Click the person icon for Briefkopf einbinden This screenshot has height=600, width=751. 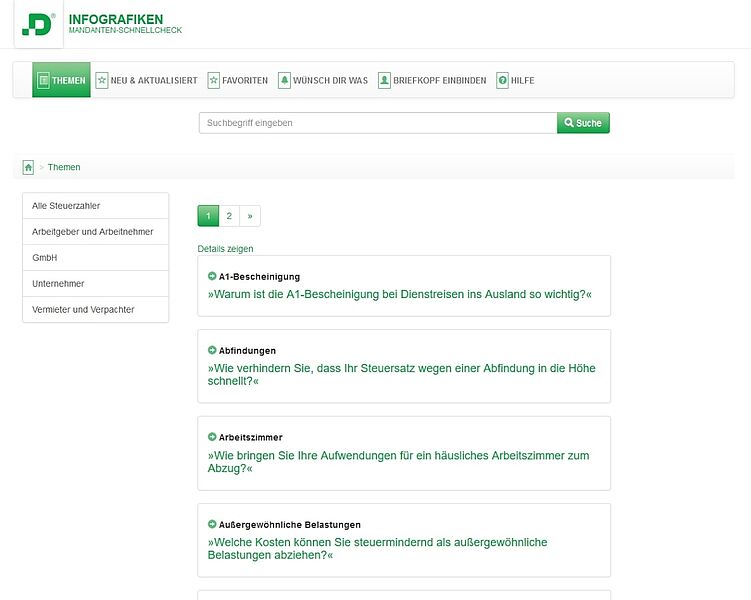coord(384,80)
